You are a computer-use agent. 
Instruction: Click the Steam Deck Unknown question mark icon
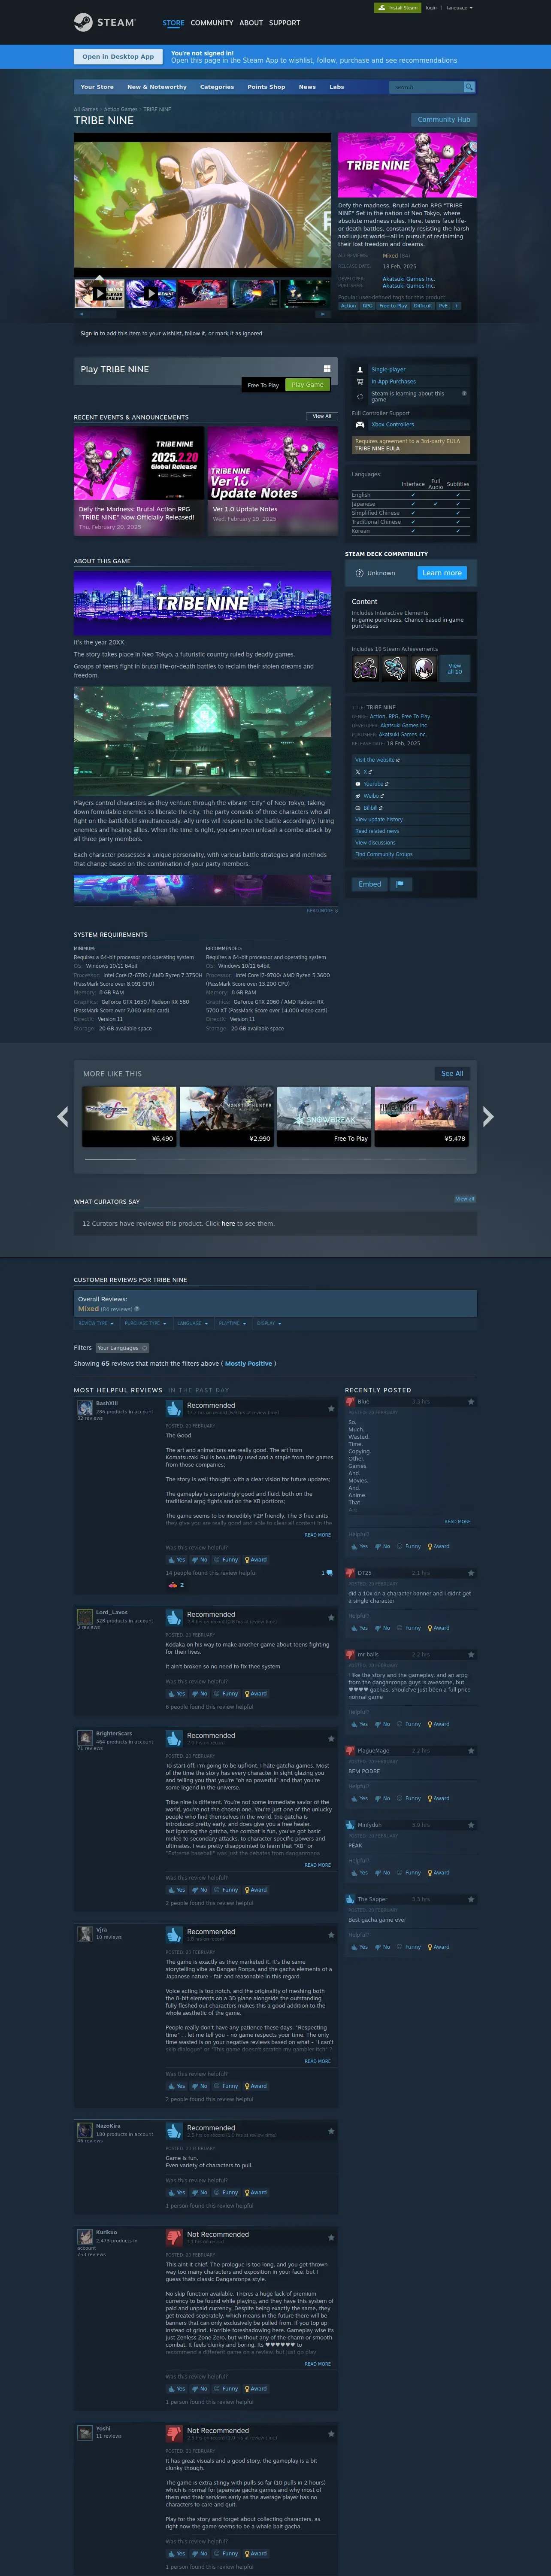pyautogui.click(x=359, y=573)
